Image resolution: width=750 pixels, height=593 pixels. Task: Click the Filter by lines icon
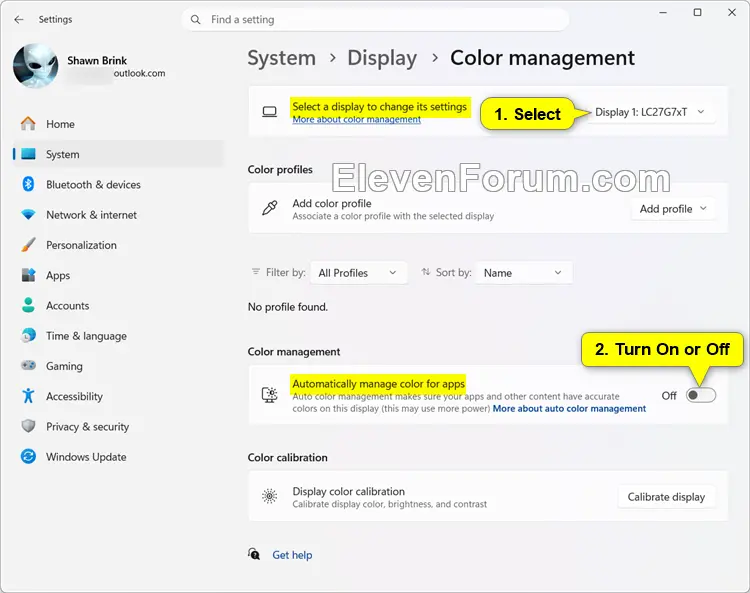click(x=256, y=272)
